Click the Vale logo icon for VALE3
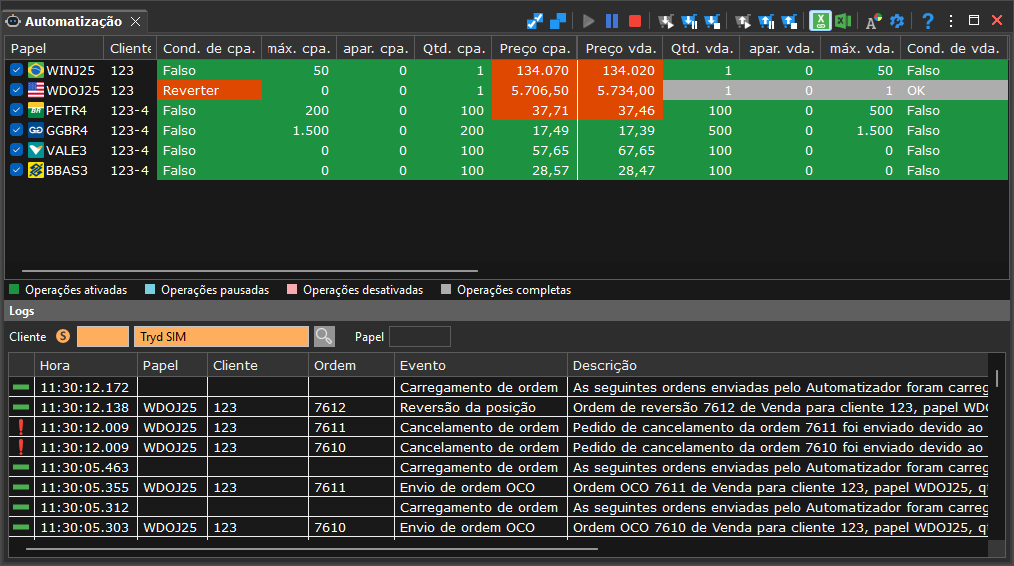 36,150
